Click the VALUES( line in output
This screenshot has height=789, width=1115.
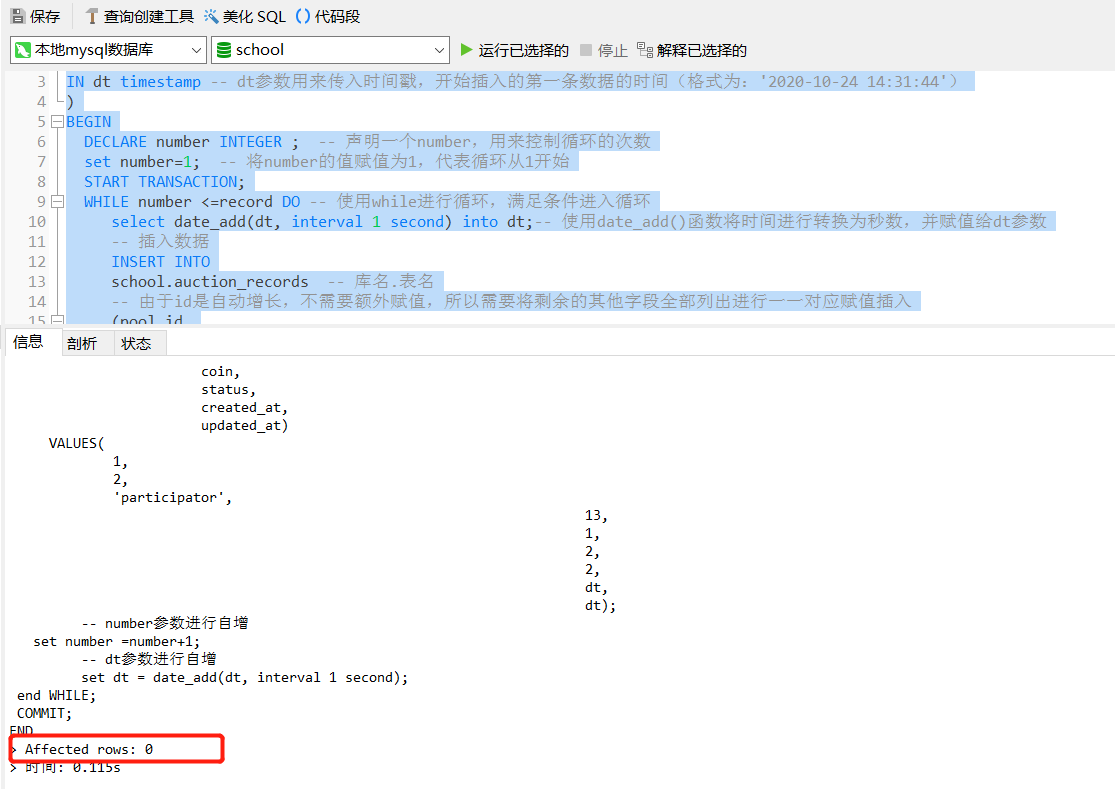[76, 444]
